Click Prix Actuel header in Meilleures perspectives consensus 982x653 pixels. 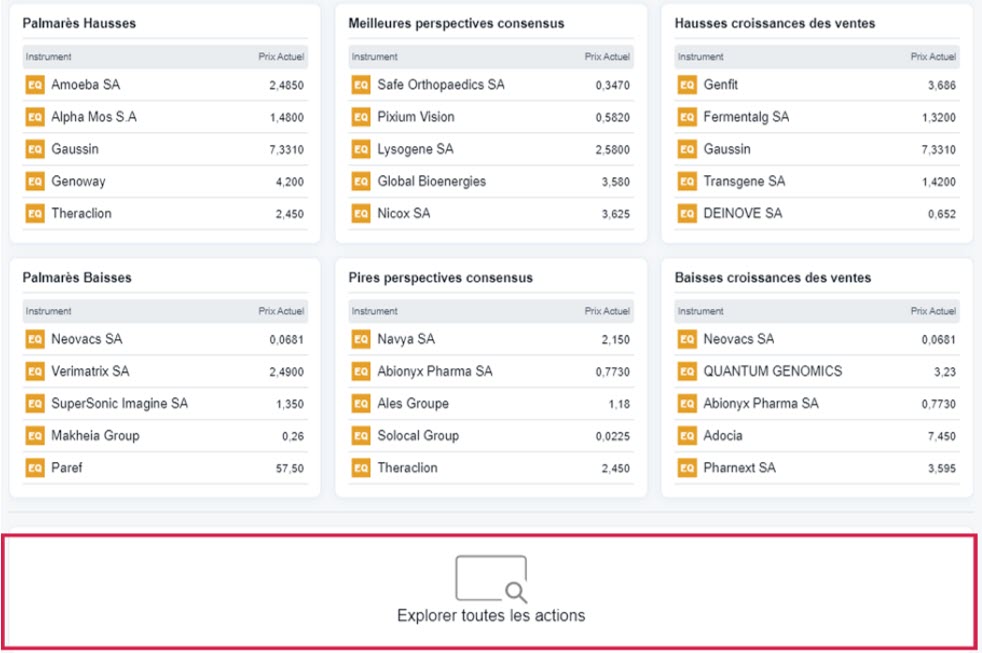click(607, 57)
